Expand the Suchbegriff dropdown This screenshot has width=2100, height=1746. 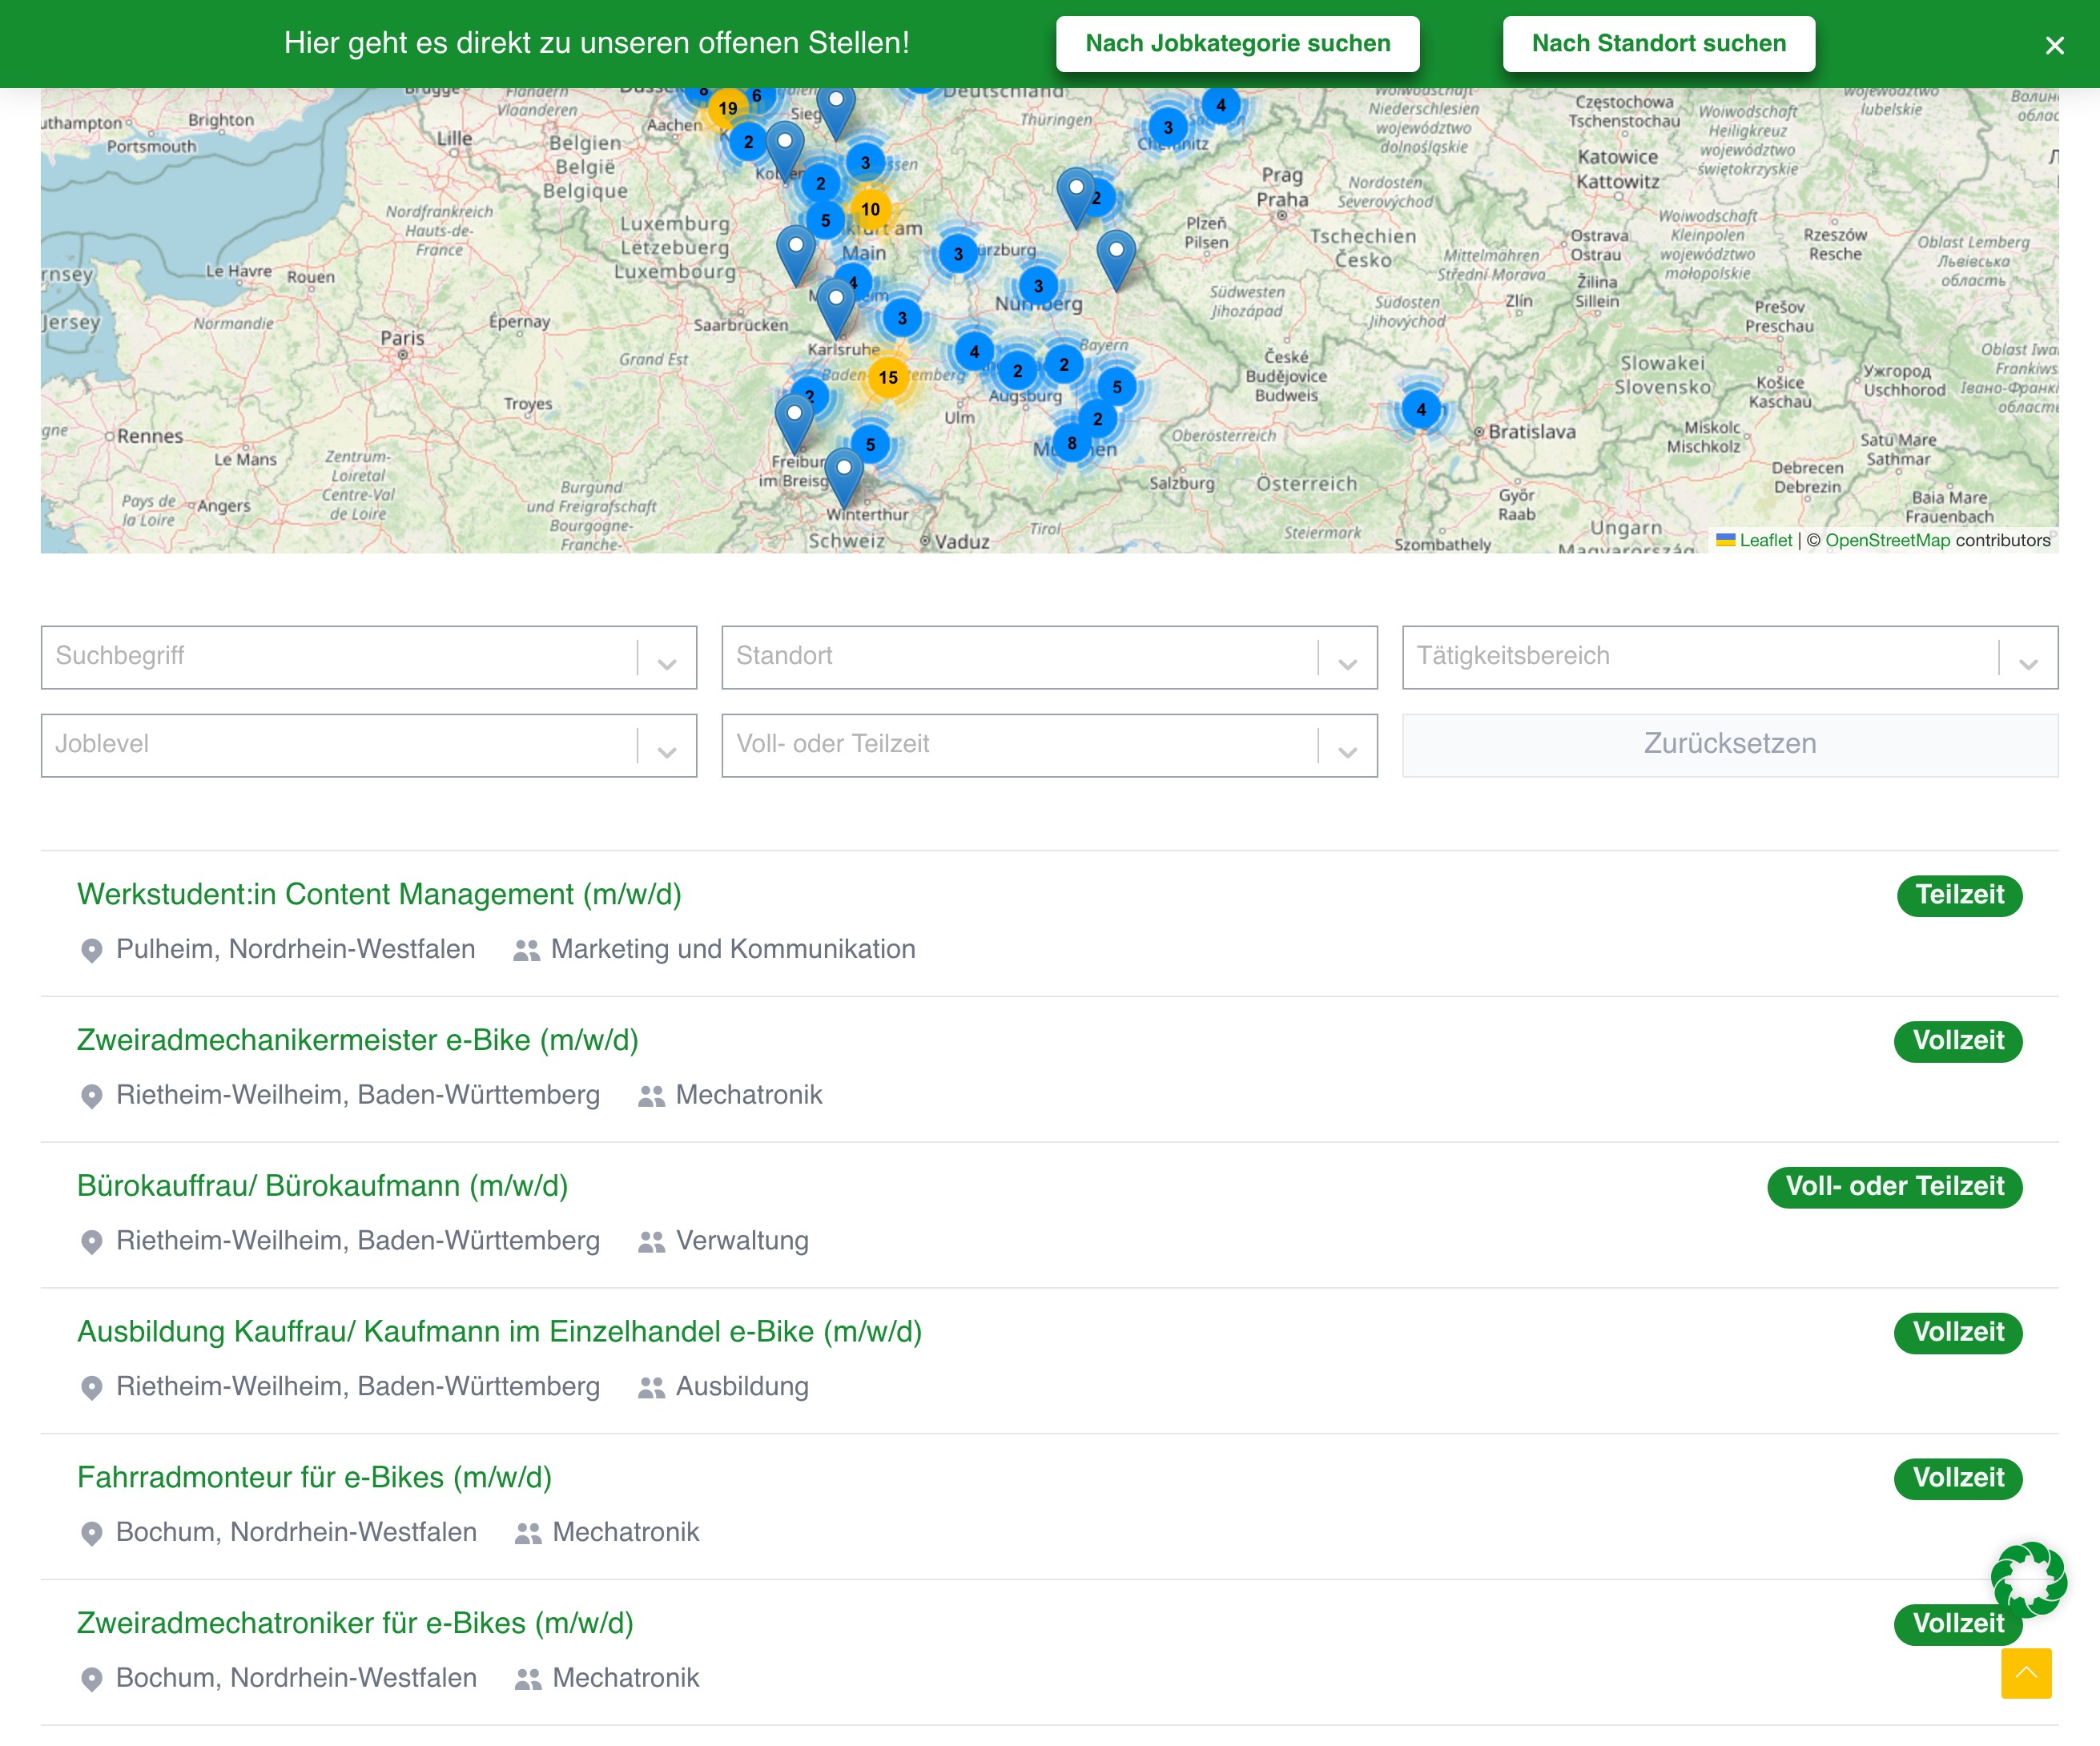[667, 658]
